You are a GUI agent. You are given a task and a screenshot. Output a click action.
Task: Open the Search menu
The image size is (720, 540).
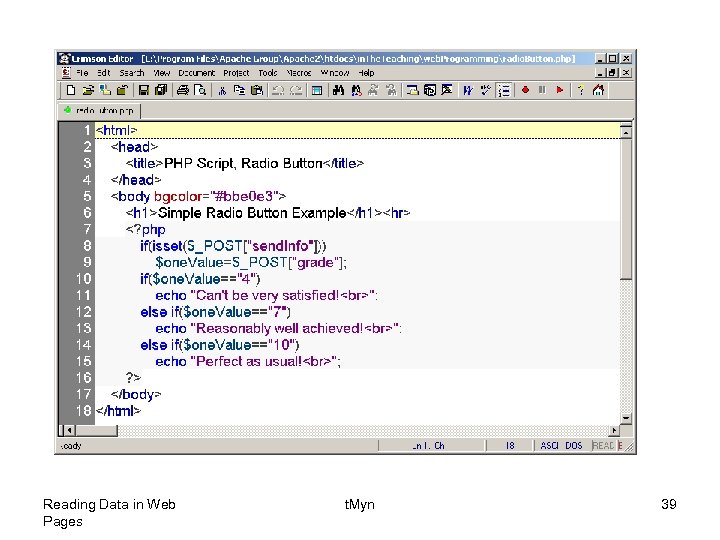tap(132, 73)
